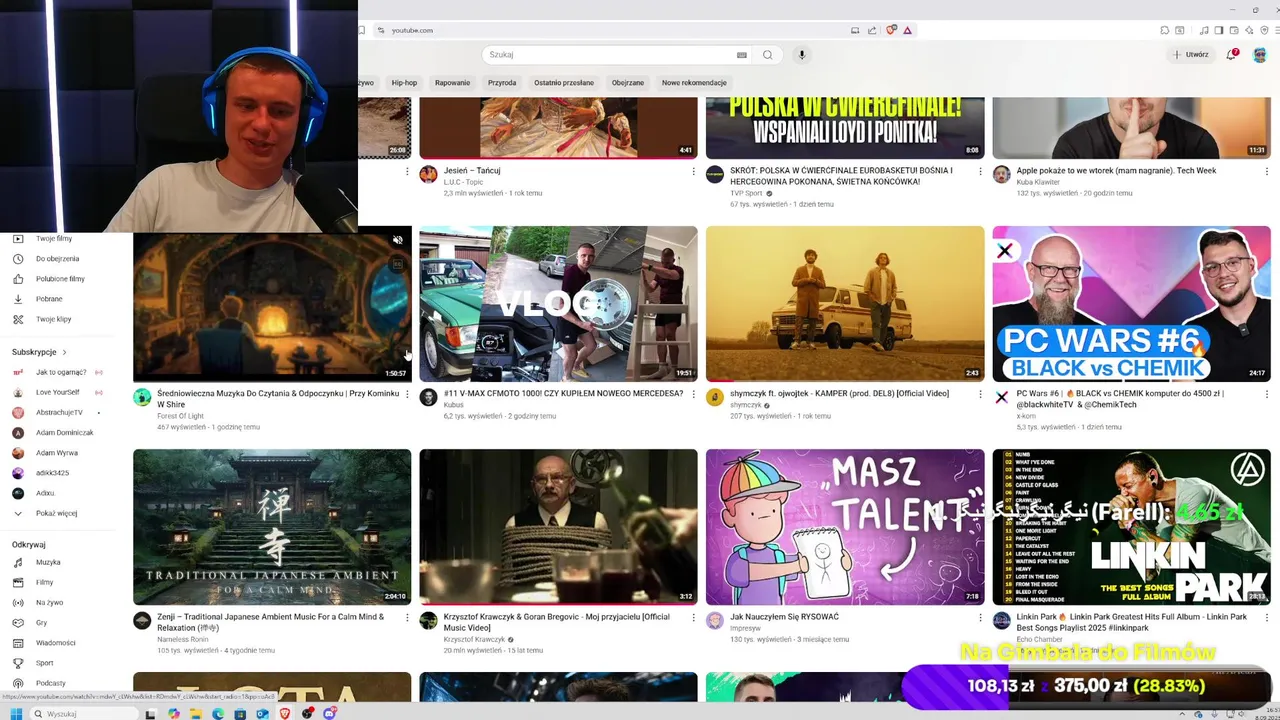Start voice search with the microphone icon
The width and height of the screenshot is (1280, 720).
801,55
